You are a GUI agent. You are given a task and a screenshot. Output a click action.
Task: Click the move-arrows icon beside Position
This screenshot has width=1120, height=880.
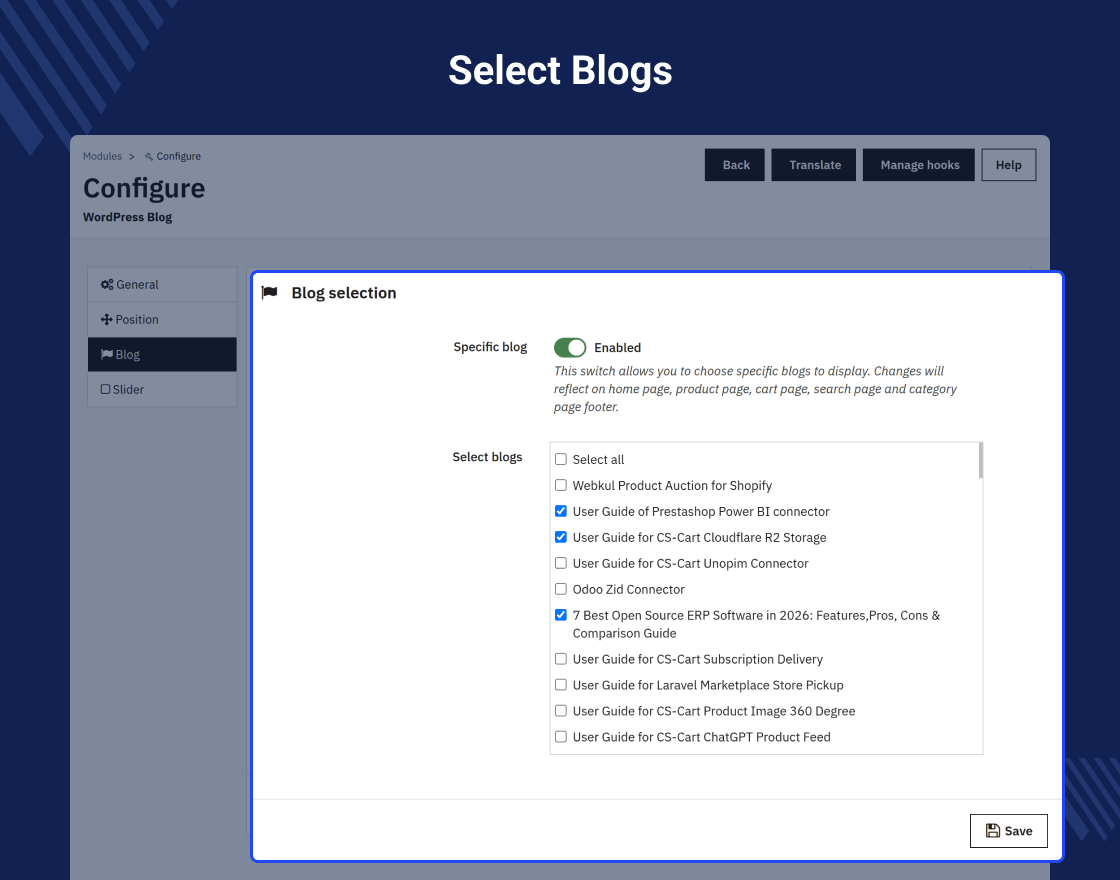106,319
